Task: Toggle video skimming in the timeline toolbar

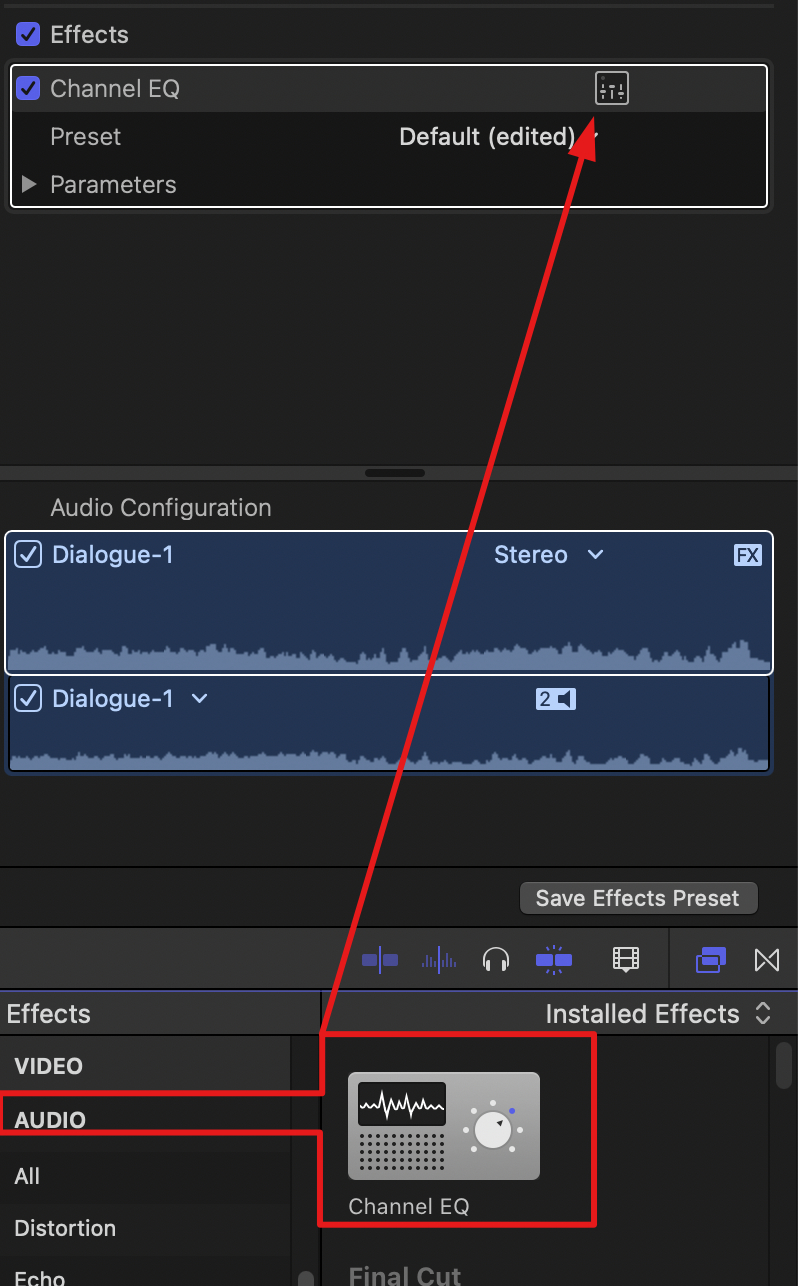Action: 380,960
